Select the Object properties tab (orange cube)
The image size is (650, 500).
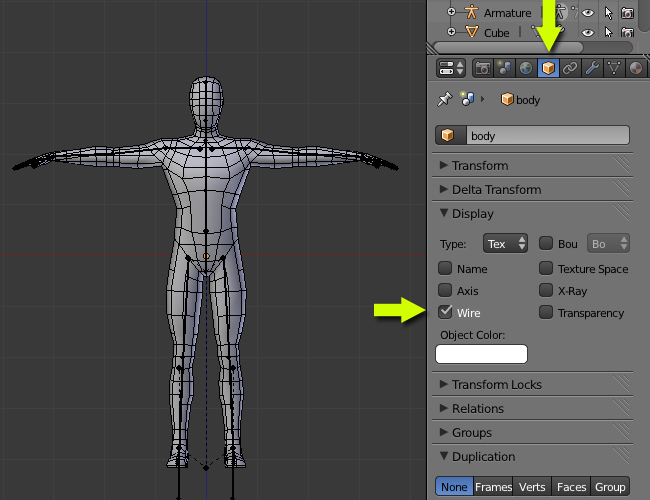[548, 68]
